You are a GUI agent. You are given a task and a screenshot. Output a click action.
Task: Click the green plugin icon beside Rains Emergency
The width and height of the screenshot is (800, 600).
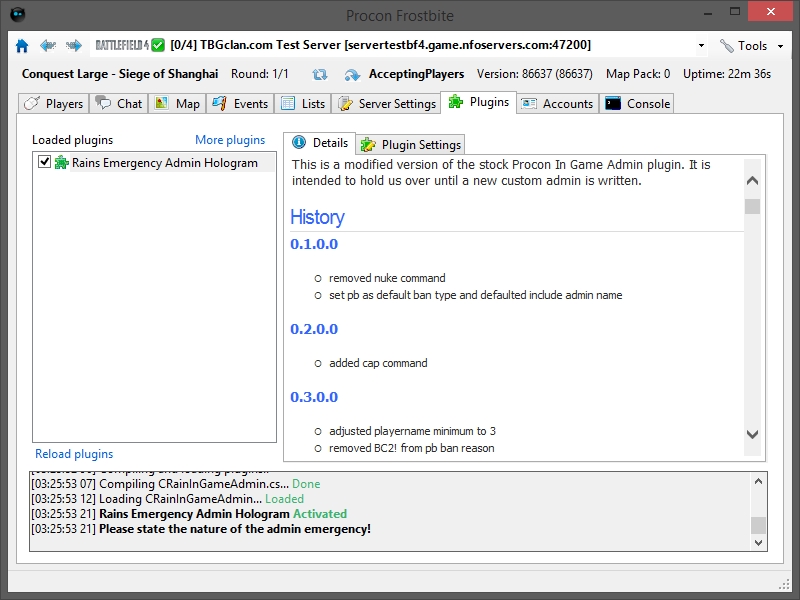[x=62, y=163]
